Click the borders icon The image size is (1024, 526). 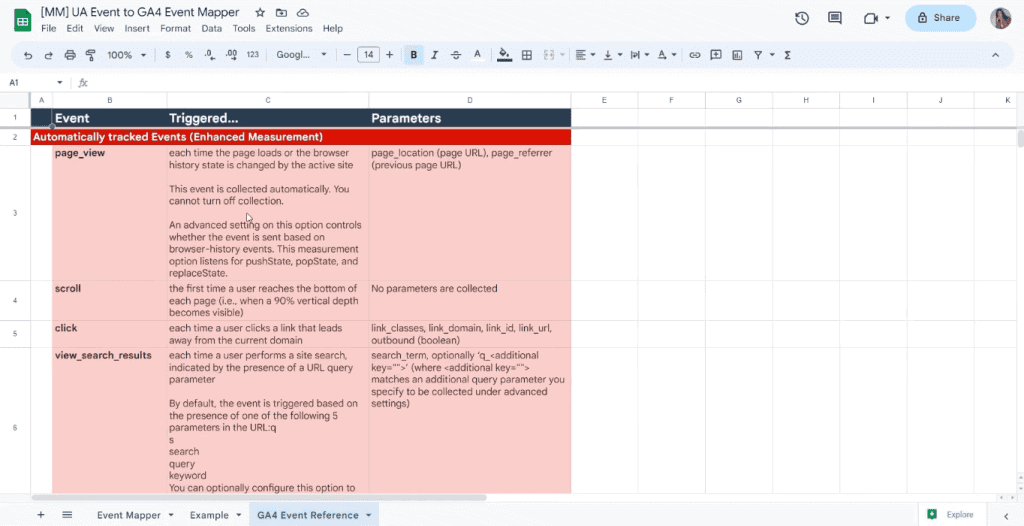527,55
